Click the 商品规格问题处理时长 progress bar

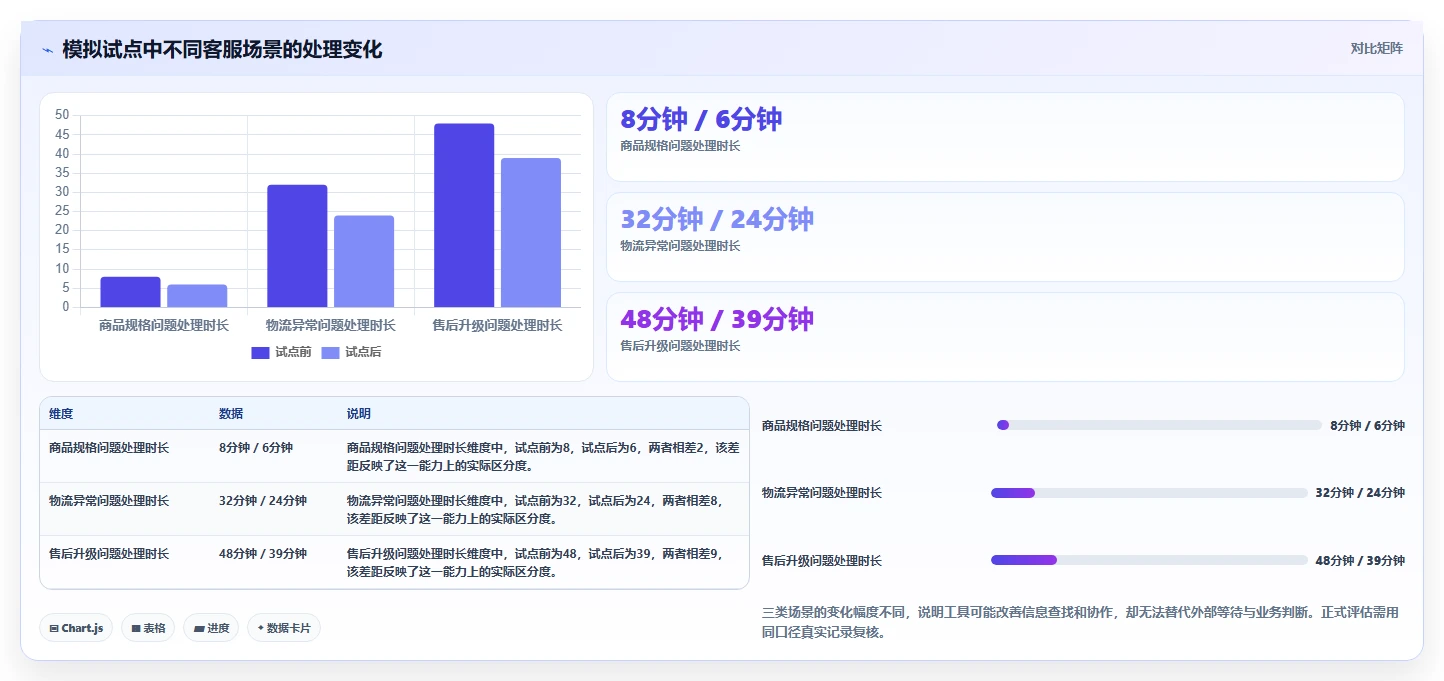click(1159, 425)
